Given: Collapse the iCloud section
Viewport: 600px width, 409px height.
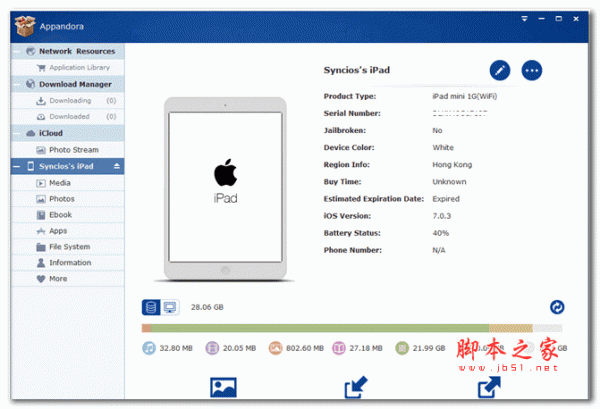Looking at the screenshot, I should point(16,133).
